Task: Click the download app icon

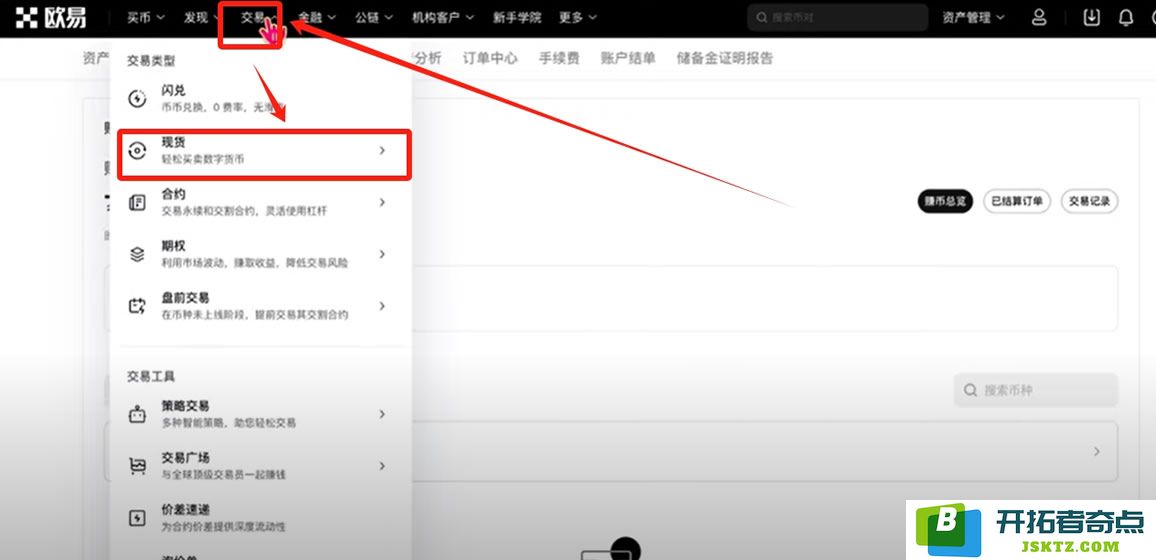Action: [1091, 18]
